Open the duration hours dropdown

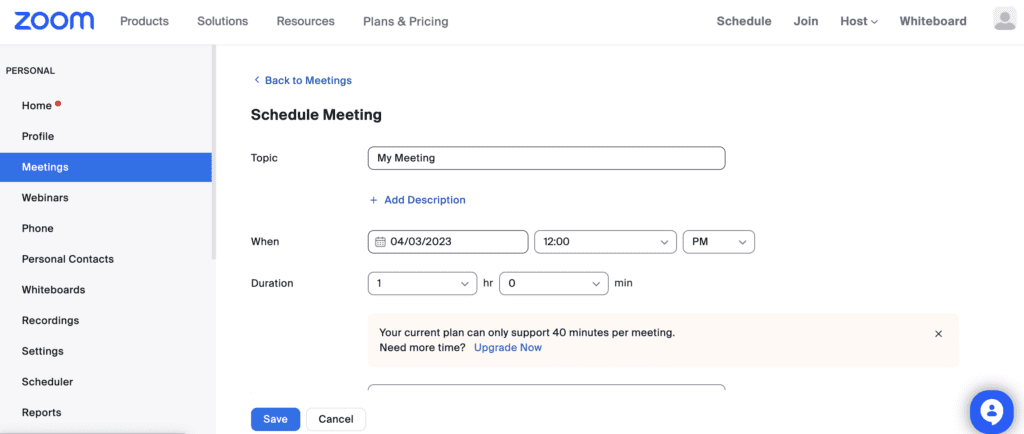point(423,283)
